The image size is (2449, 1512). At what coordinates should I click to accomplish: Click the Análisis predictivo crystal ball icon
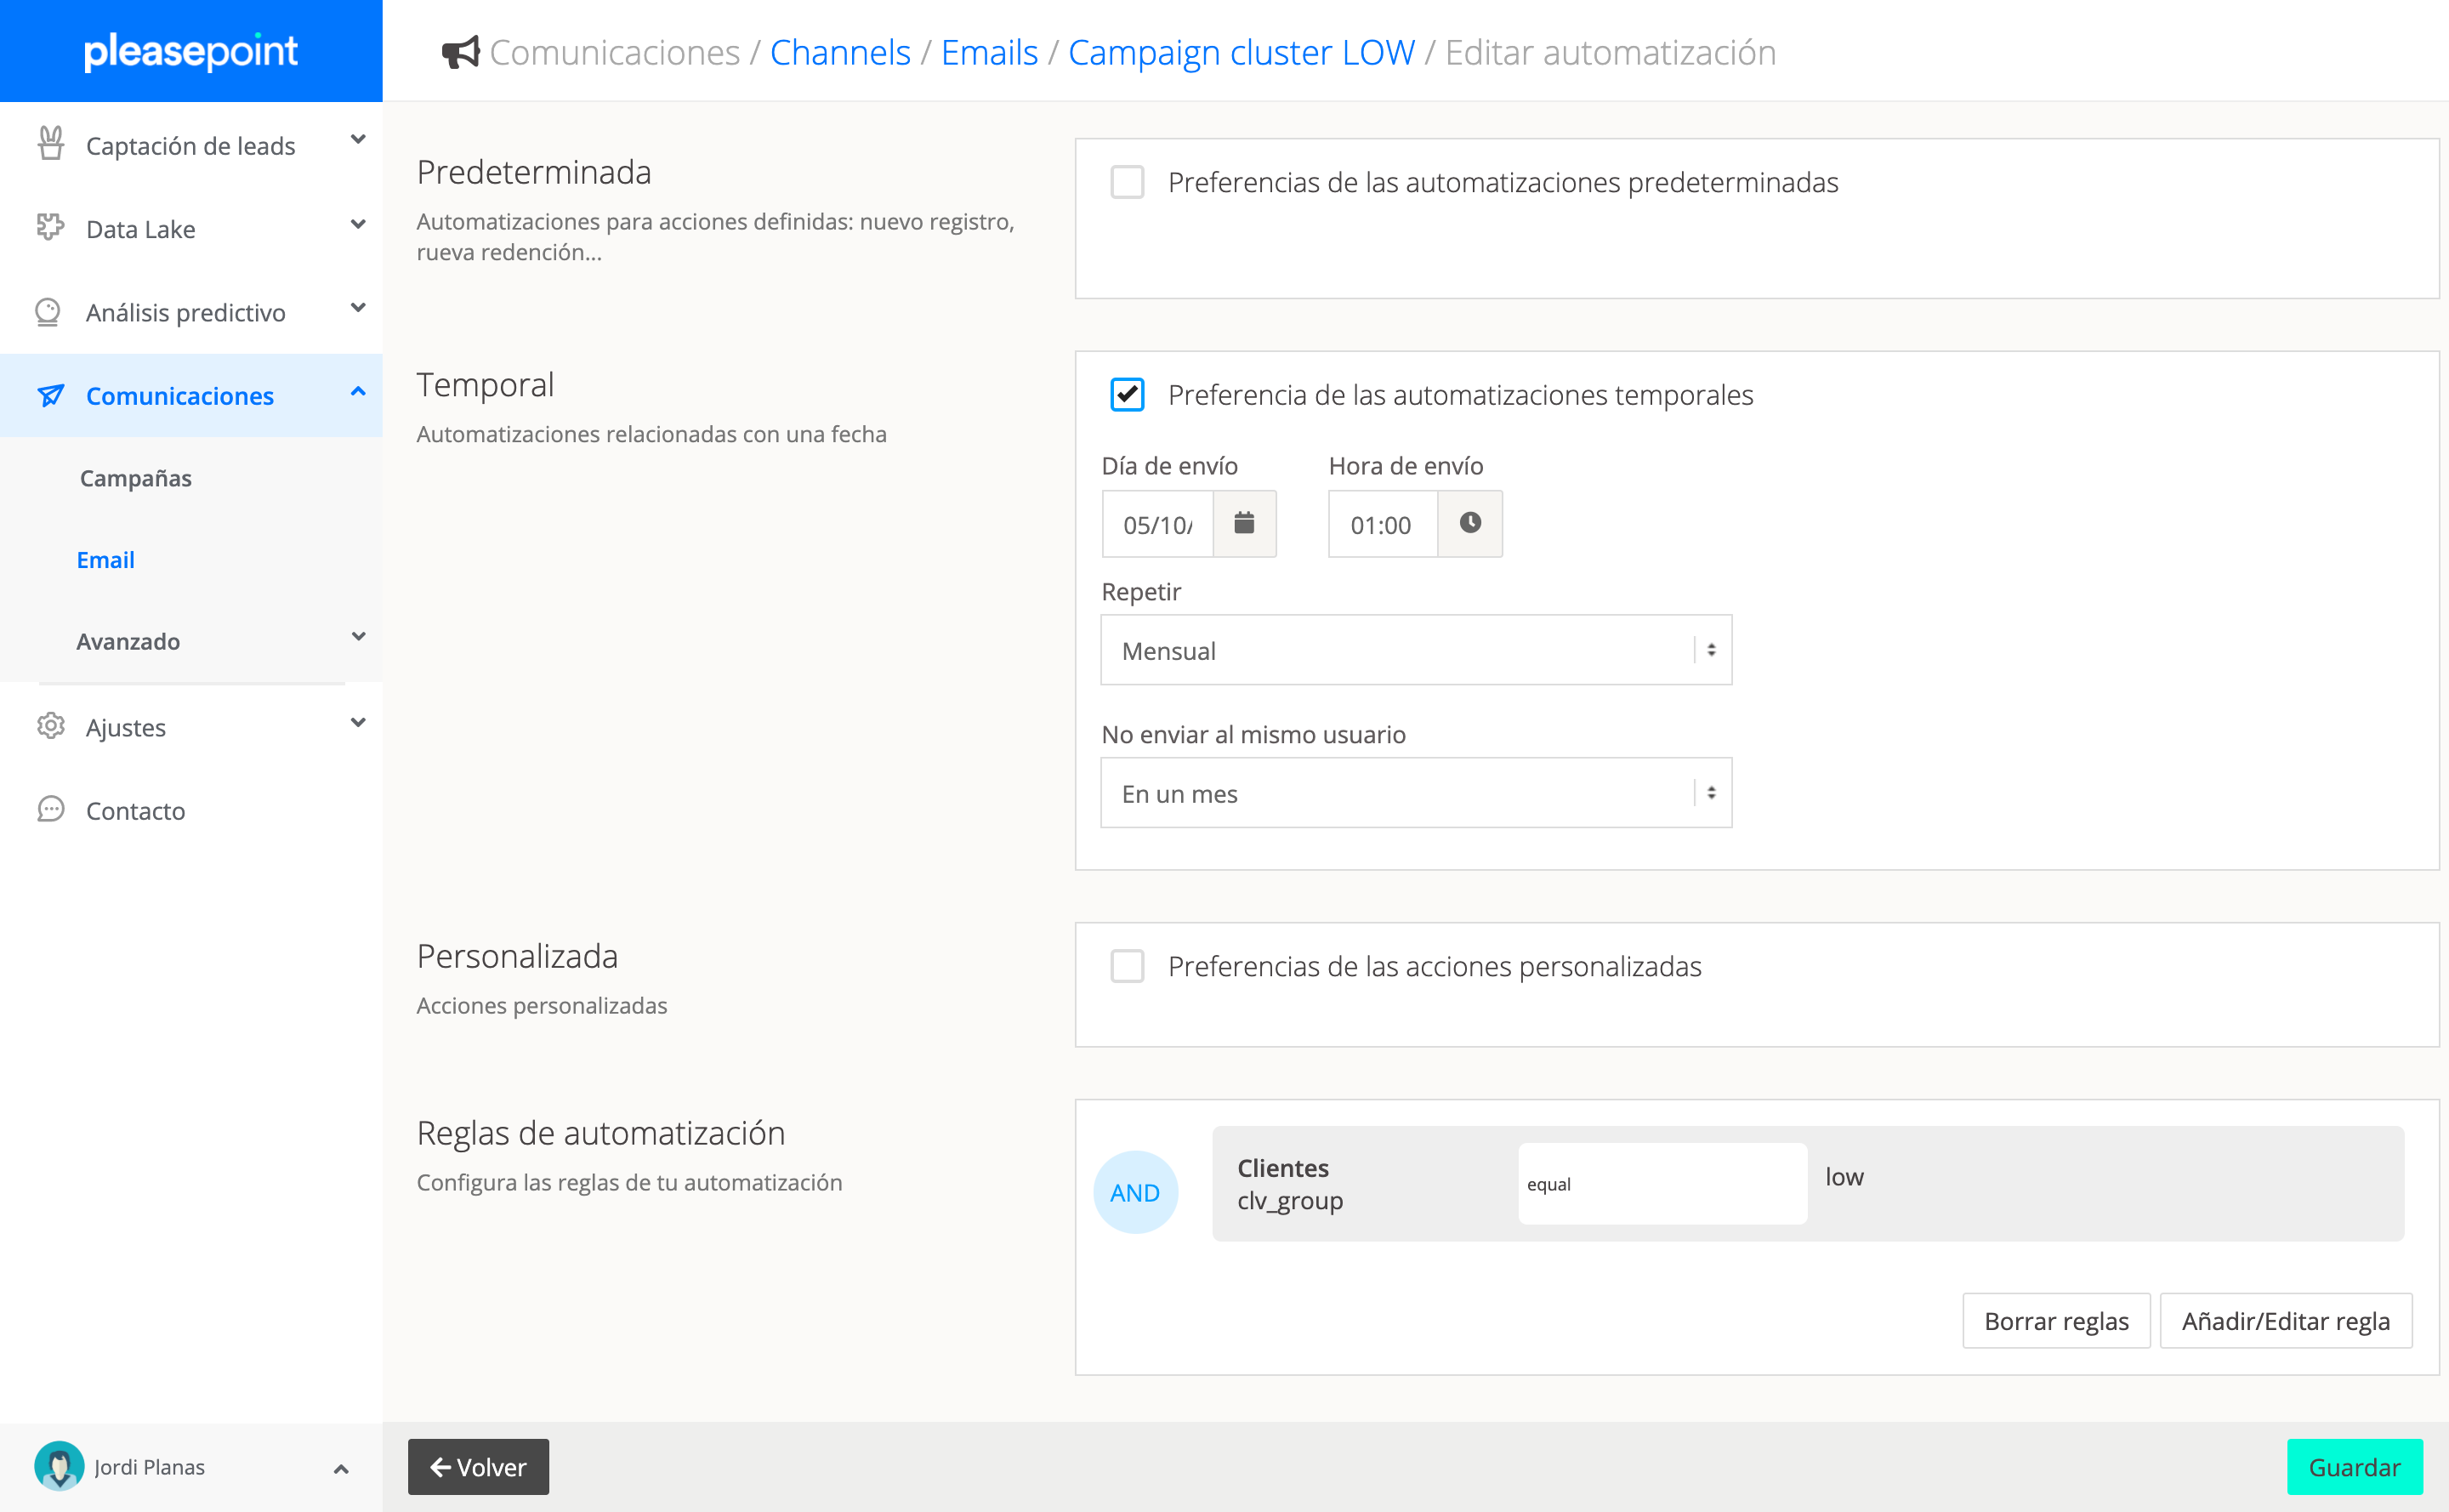48,312
